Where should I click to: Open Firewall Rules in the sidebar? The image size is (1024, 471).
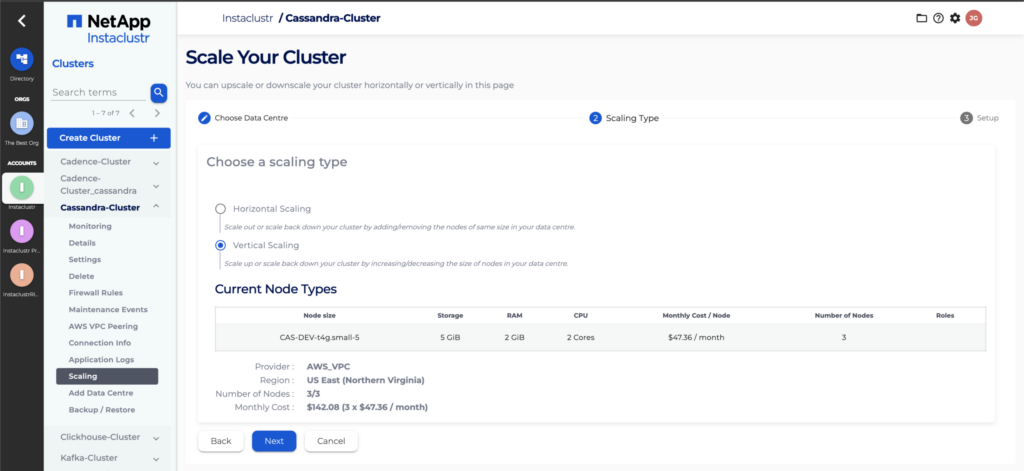95,293
